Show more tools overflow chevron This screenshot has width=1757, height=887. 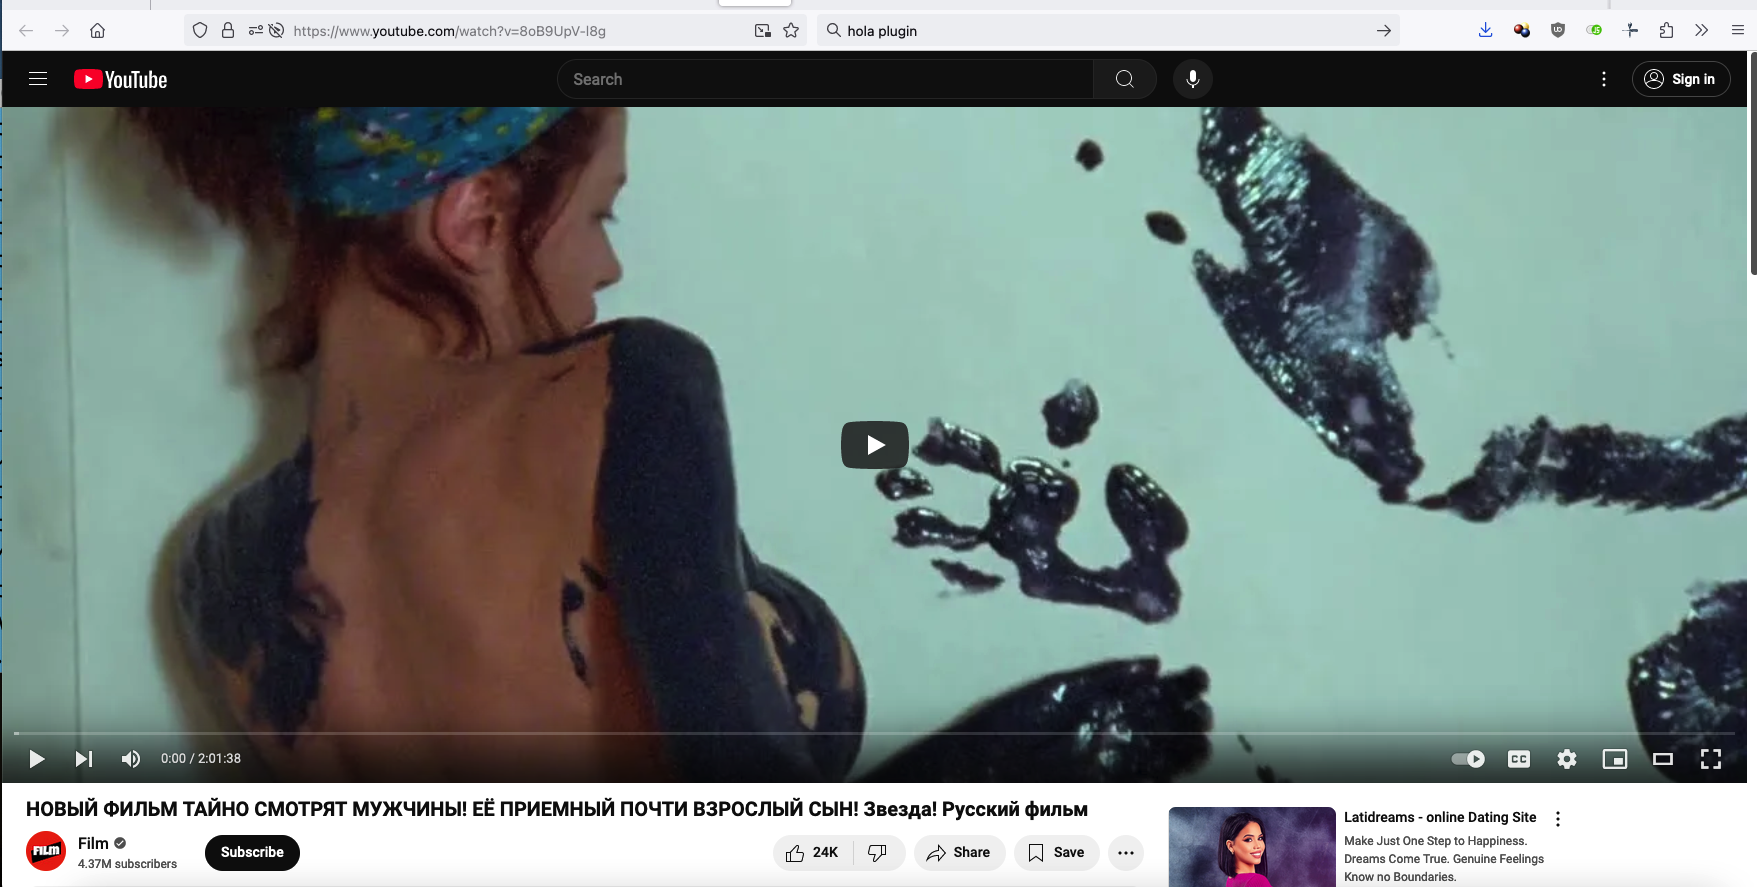point(1702,31)
